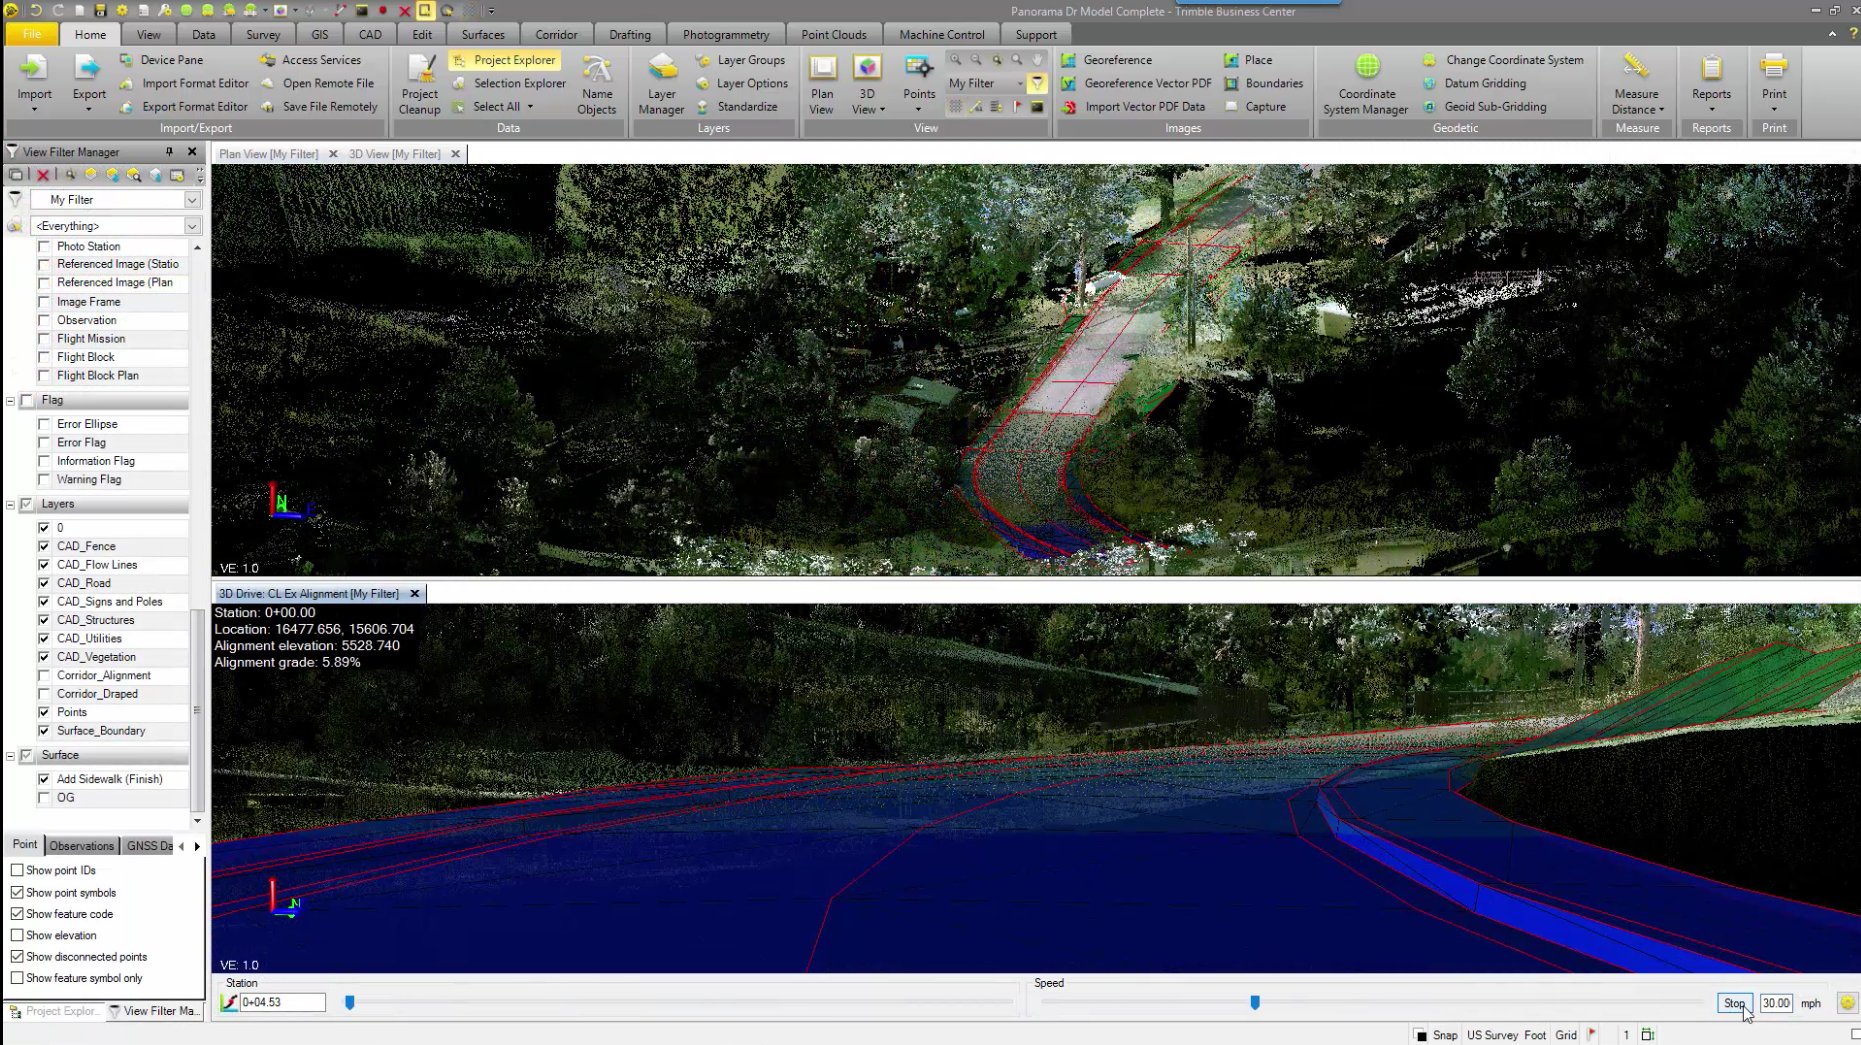Click the red delete filter icon in View Filter Manager
This screenshot has height=1045, width=1861.
(43, 175)
